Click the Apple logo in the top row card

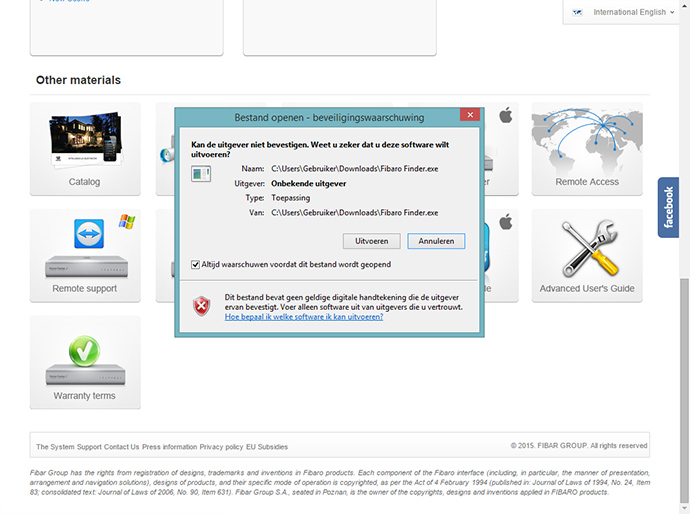click(x=506, y=115)
